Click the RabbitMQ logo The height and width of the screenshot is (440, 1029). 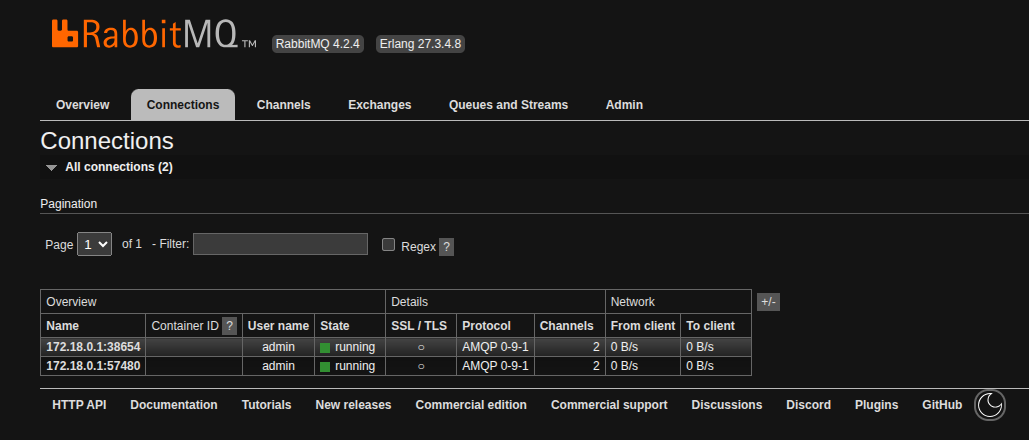pyautogui.click(x=154, y=34)
